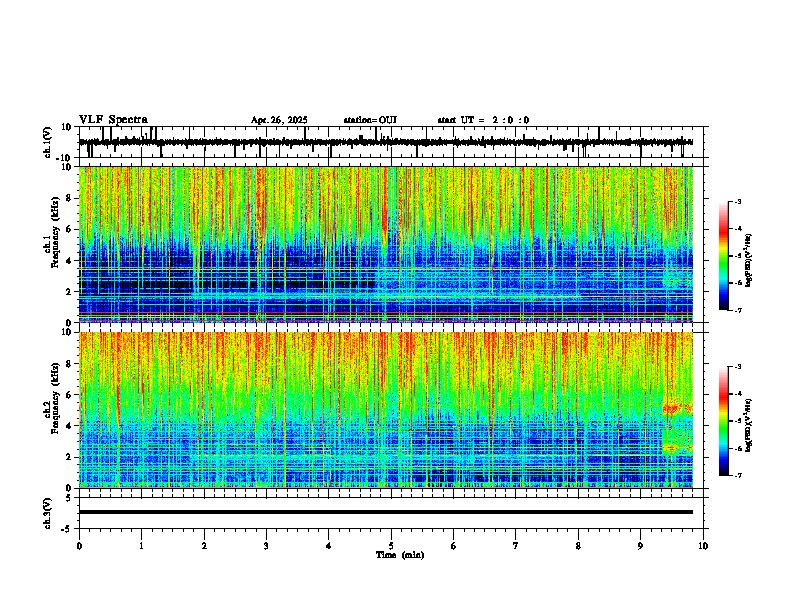Image resolution: width=792 pixels, height=612 pixels.
Task: Click time axis tick label "7"
Action: click(x=516, y=546)
